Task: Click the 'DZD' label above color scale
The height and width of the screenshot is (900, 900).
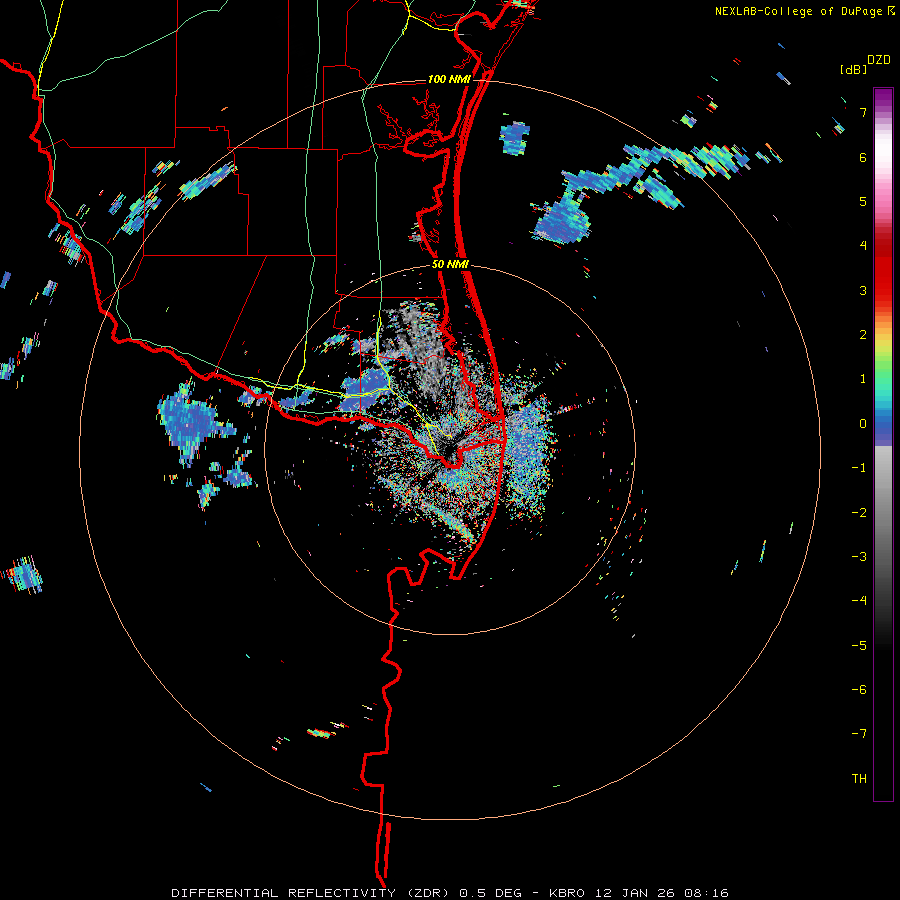Action: tap(879, 60)
